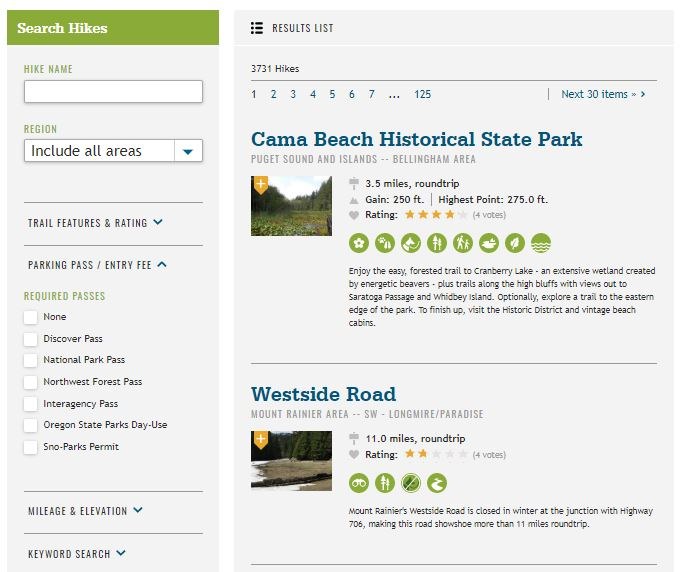Click the plus bookmark icon on Westside Road photo

pos(261,439)
